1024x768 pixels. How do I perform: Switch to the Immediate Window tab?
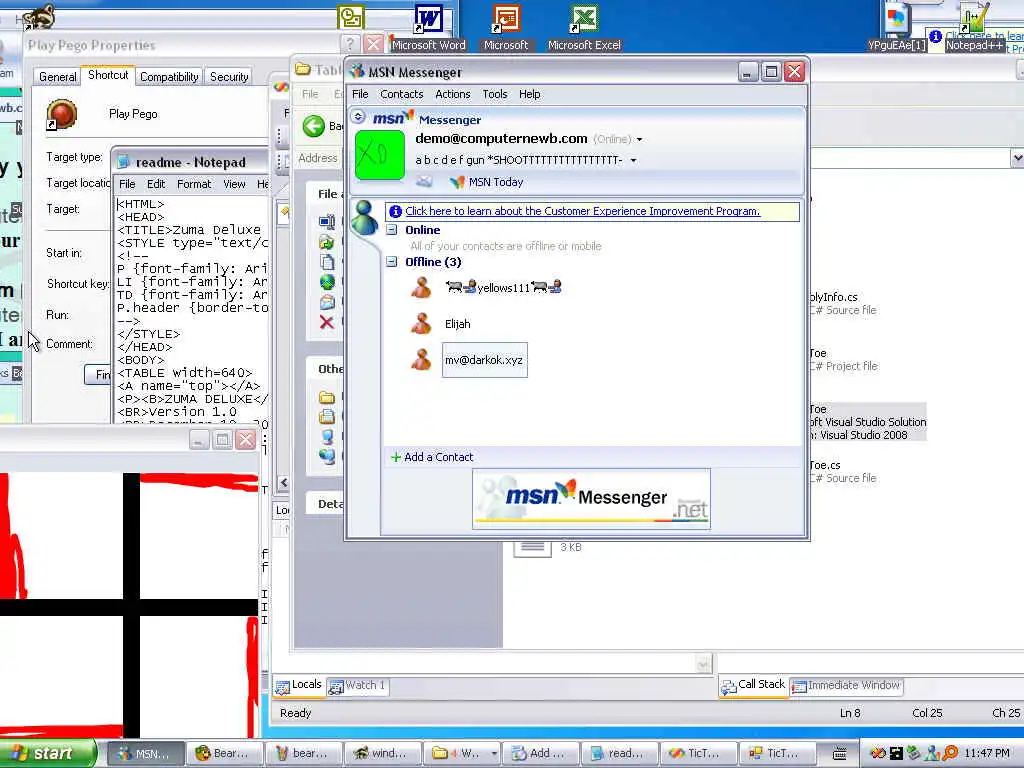846,686
